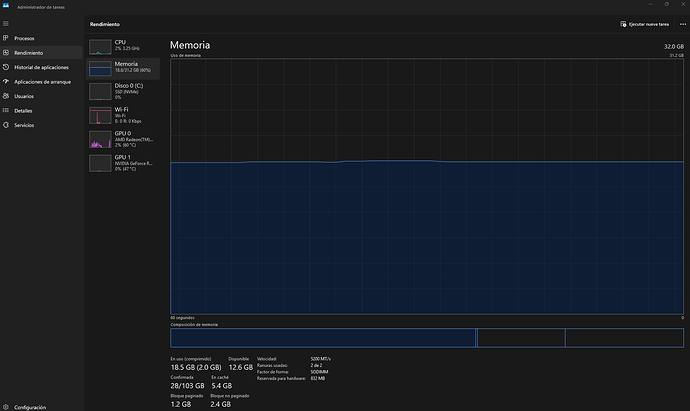
Task: Maximize or restore the Task Manager window
Action: click(x=667, y=4)
